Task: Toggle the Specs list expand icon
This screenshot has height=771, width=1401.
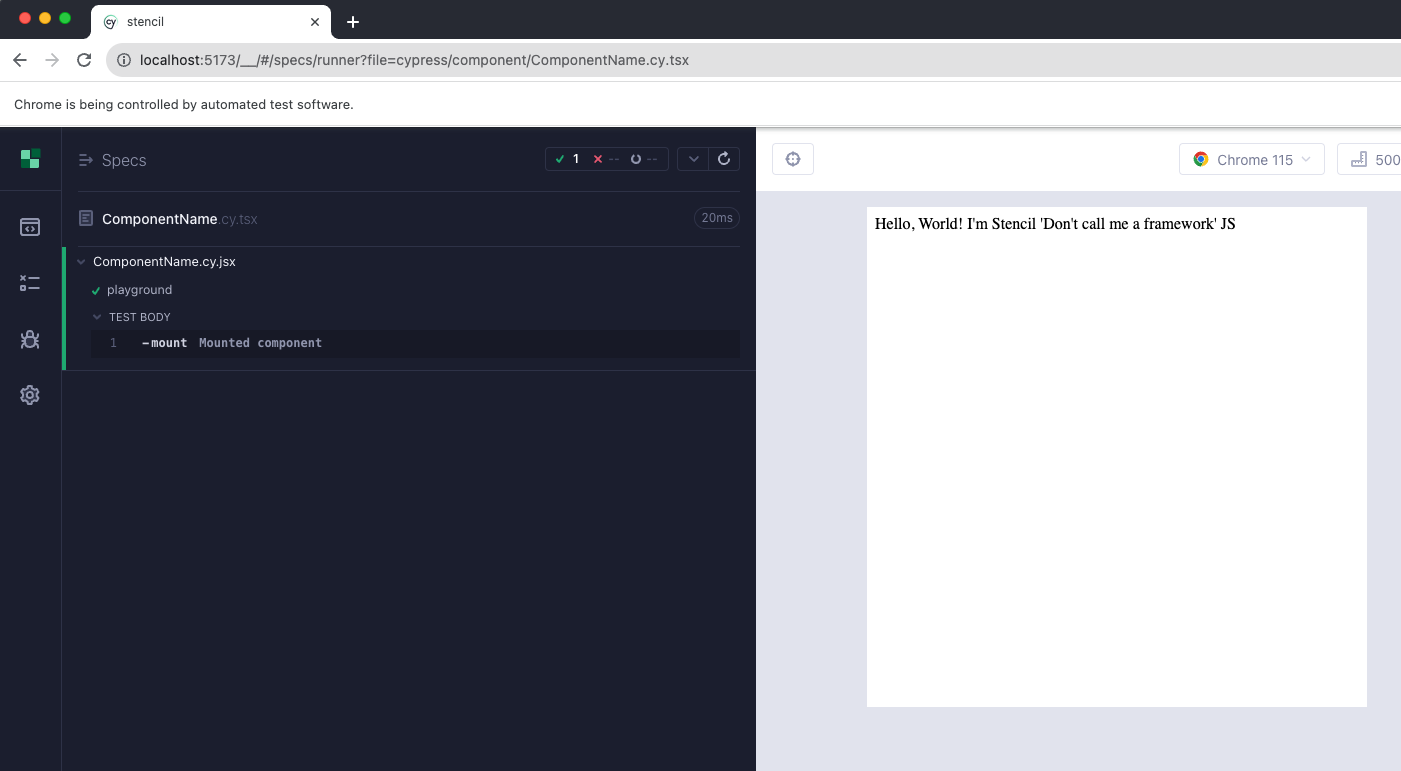Action: click(85, 160)
